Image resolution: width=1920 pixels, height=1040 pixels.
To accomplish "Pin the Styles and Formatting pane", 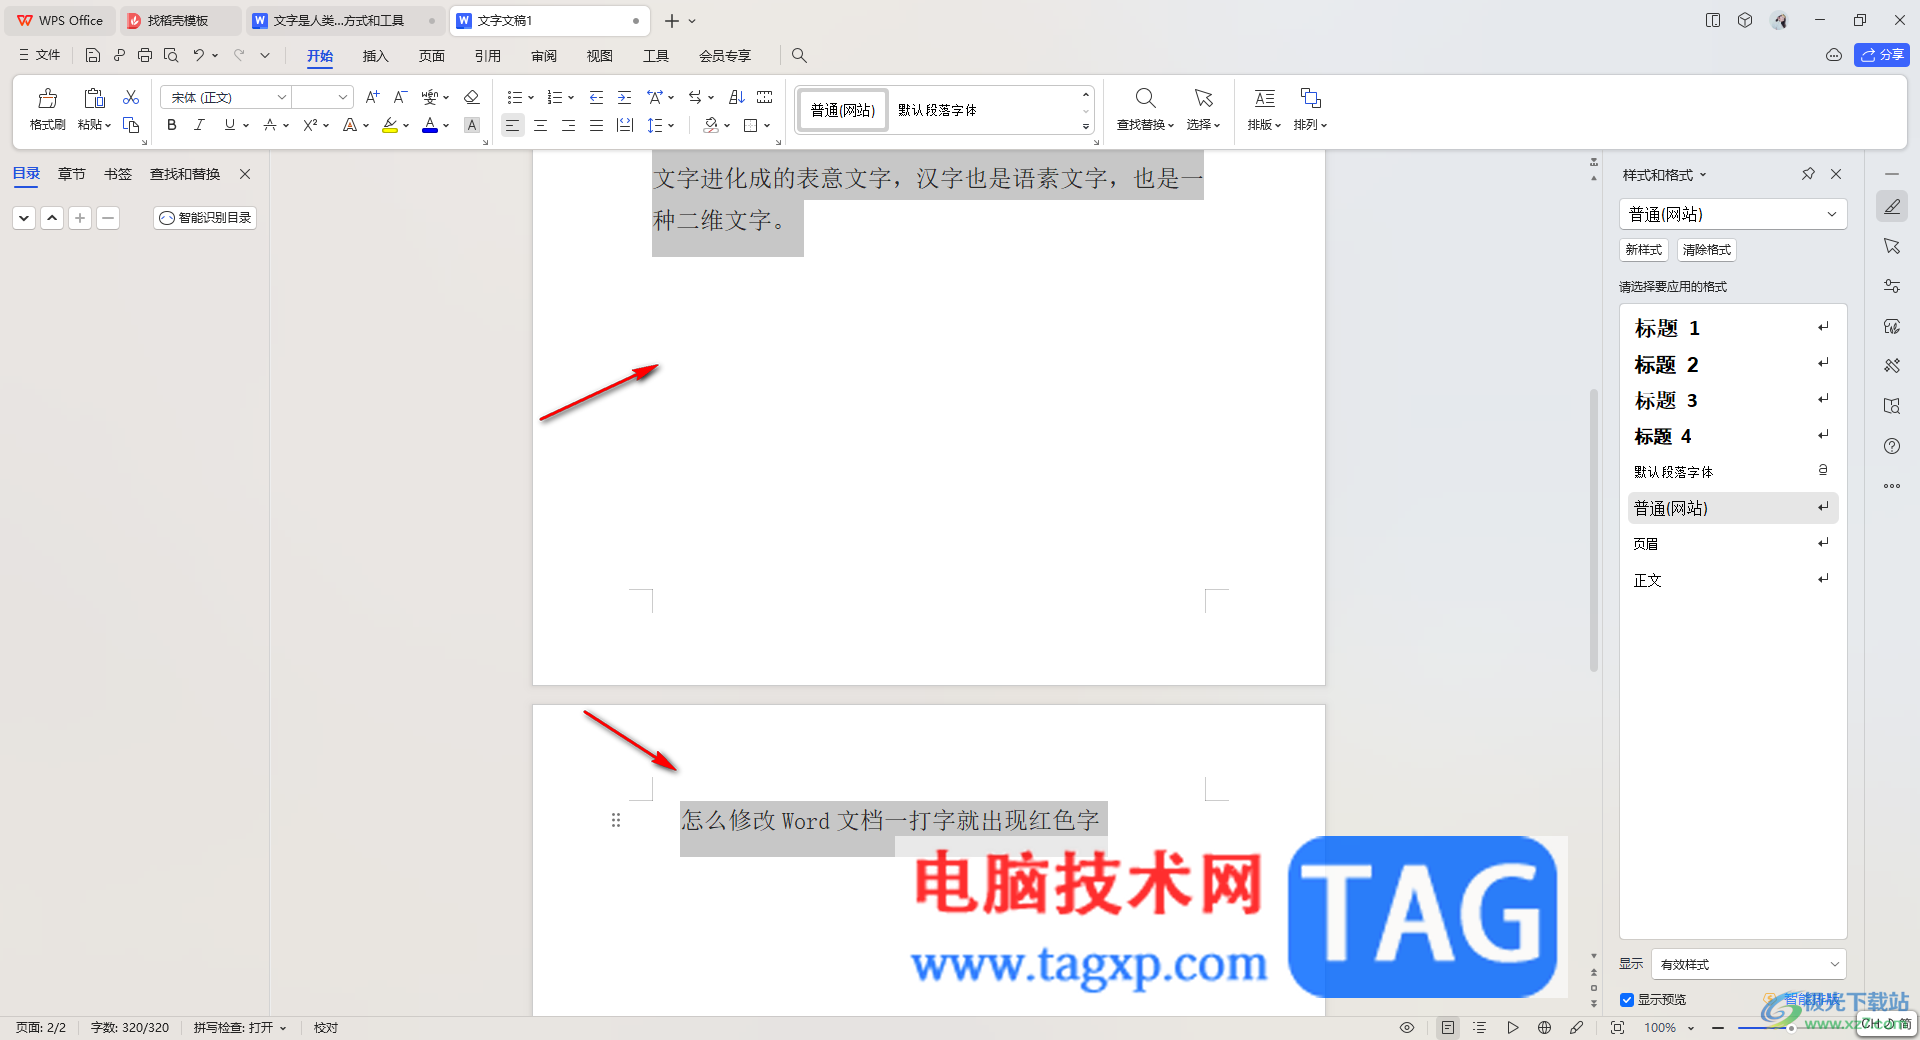I will click(x=1808, y=174).
